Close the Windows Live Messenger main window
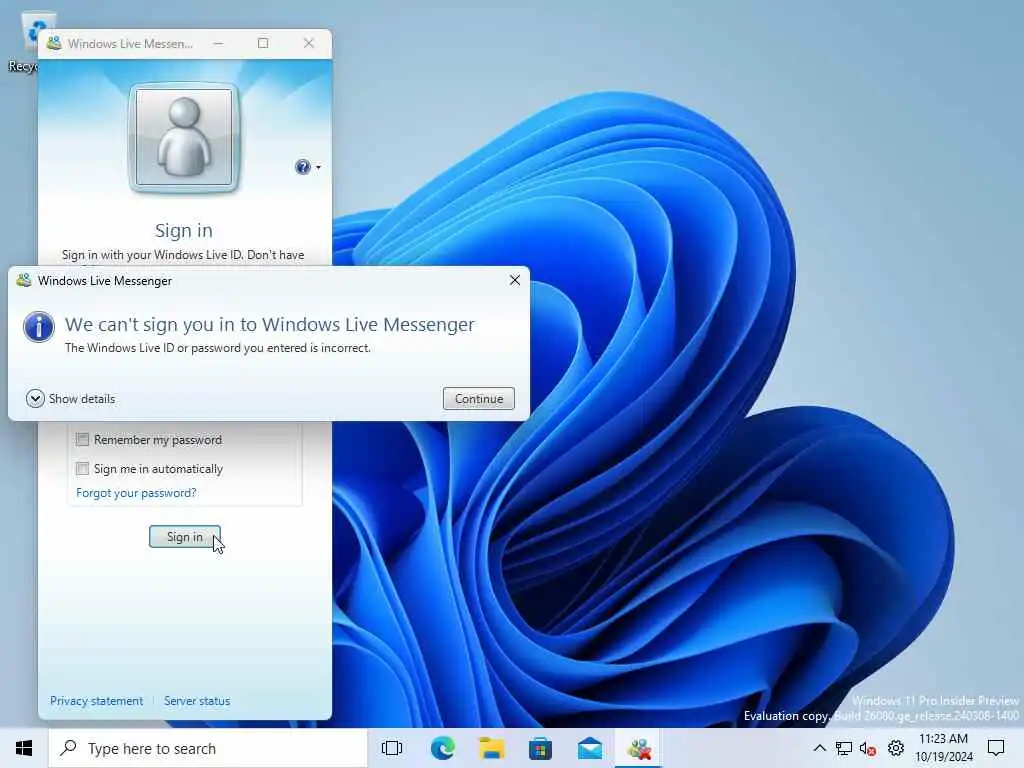The image size is (1024, 768). (x=309, y=43)
